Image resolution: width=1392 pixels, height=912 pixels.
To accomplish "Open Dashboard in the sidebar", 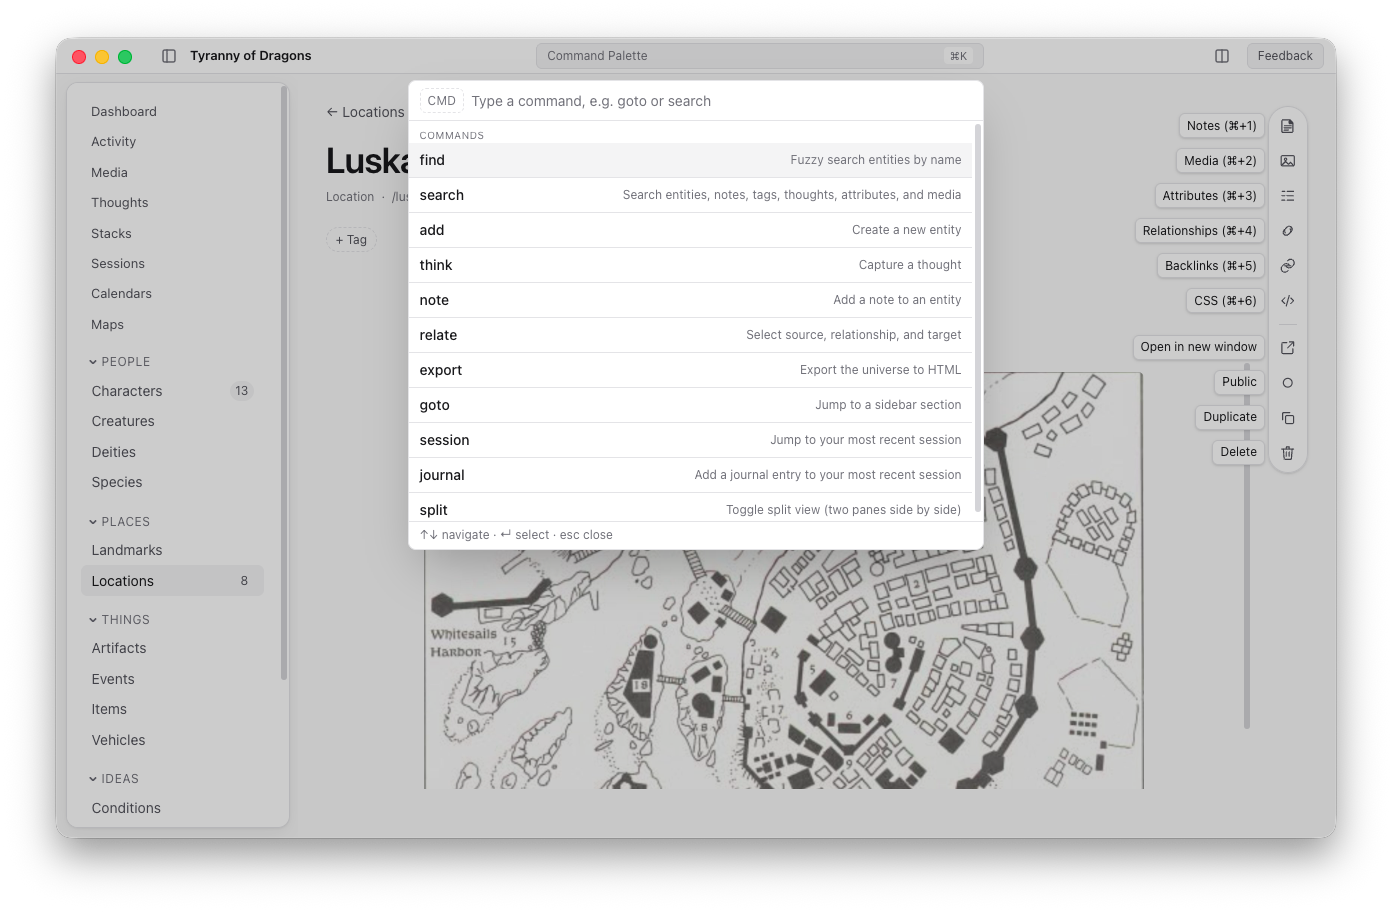I will point(172,112).
